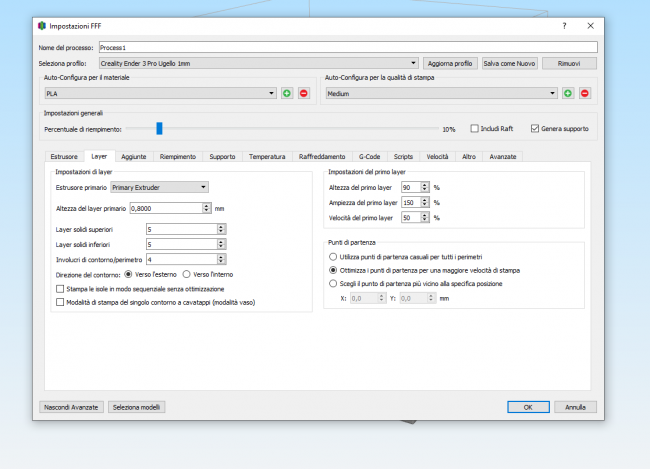Click the Nascondi Avanzate button
The width and height of the screenshot is (650, 469).
click(70, 407)
